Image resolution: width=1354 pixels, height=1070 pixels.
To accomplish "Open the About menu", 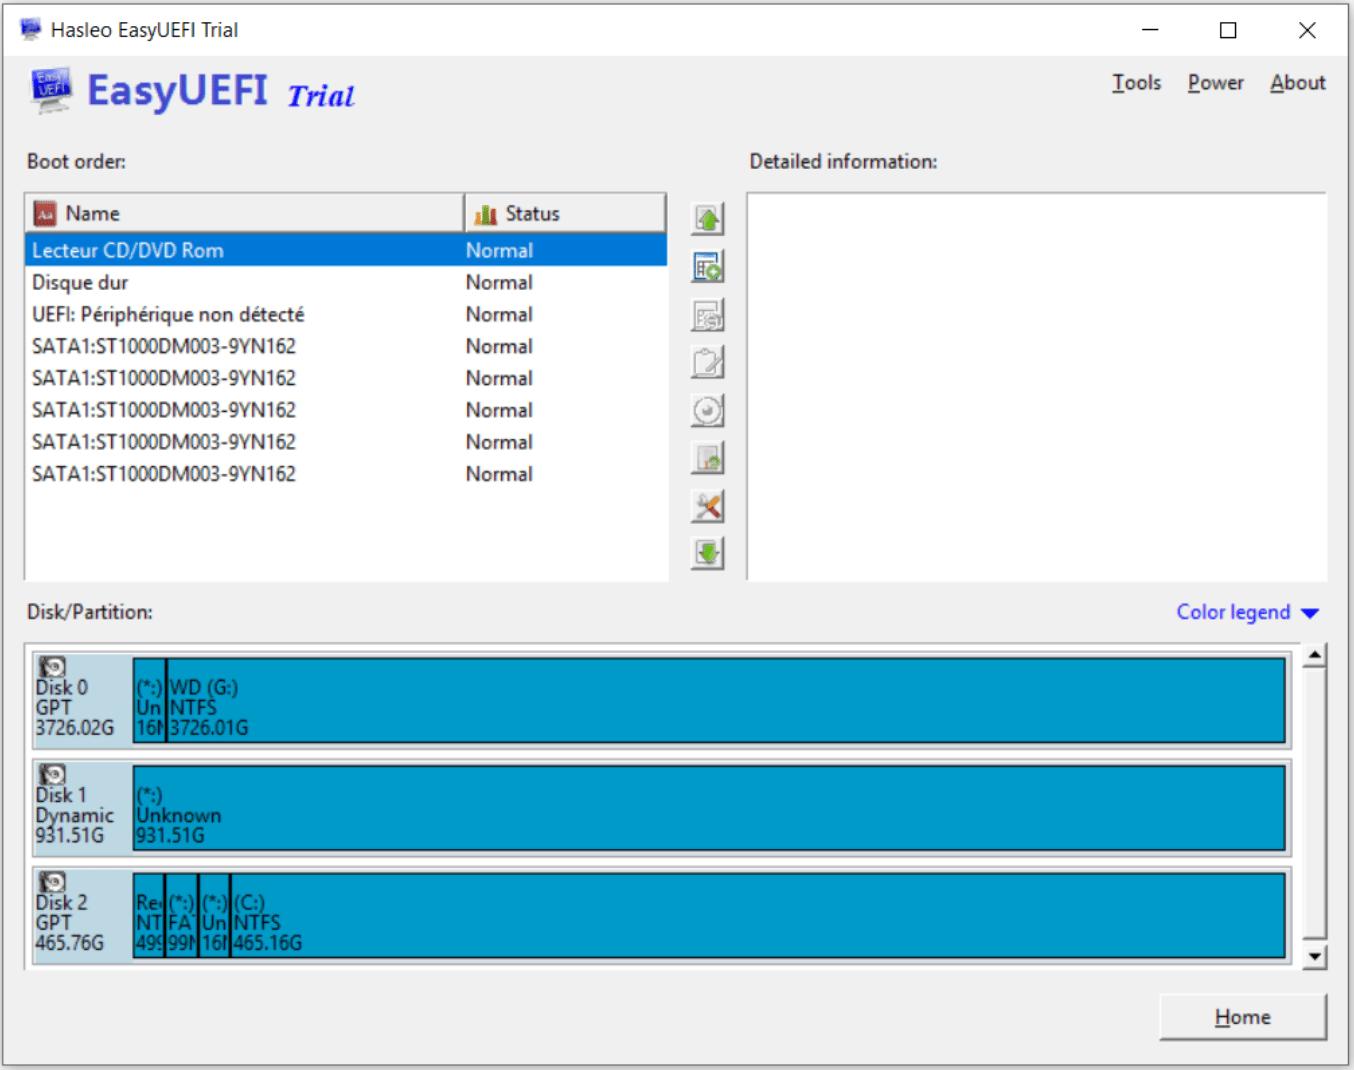I will click(1298, 83).
